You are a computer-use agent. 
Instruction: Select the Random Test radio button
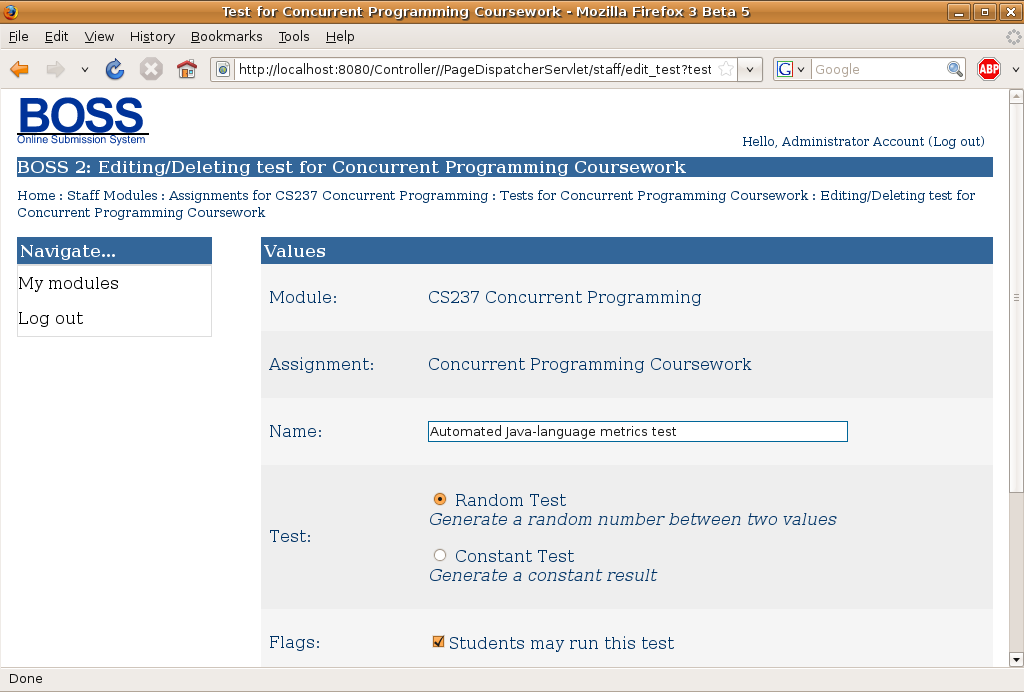[440, 499]
